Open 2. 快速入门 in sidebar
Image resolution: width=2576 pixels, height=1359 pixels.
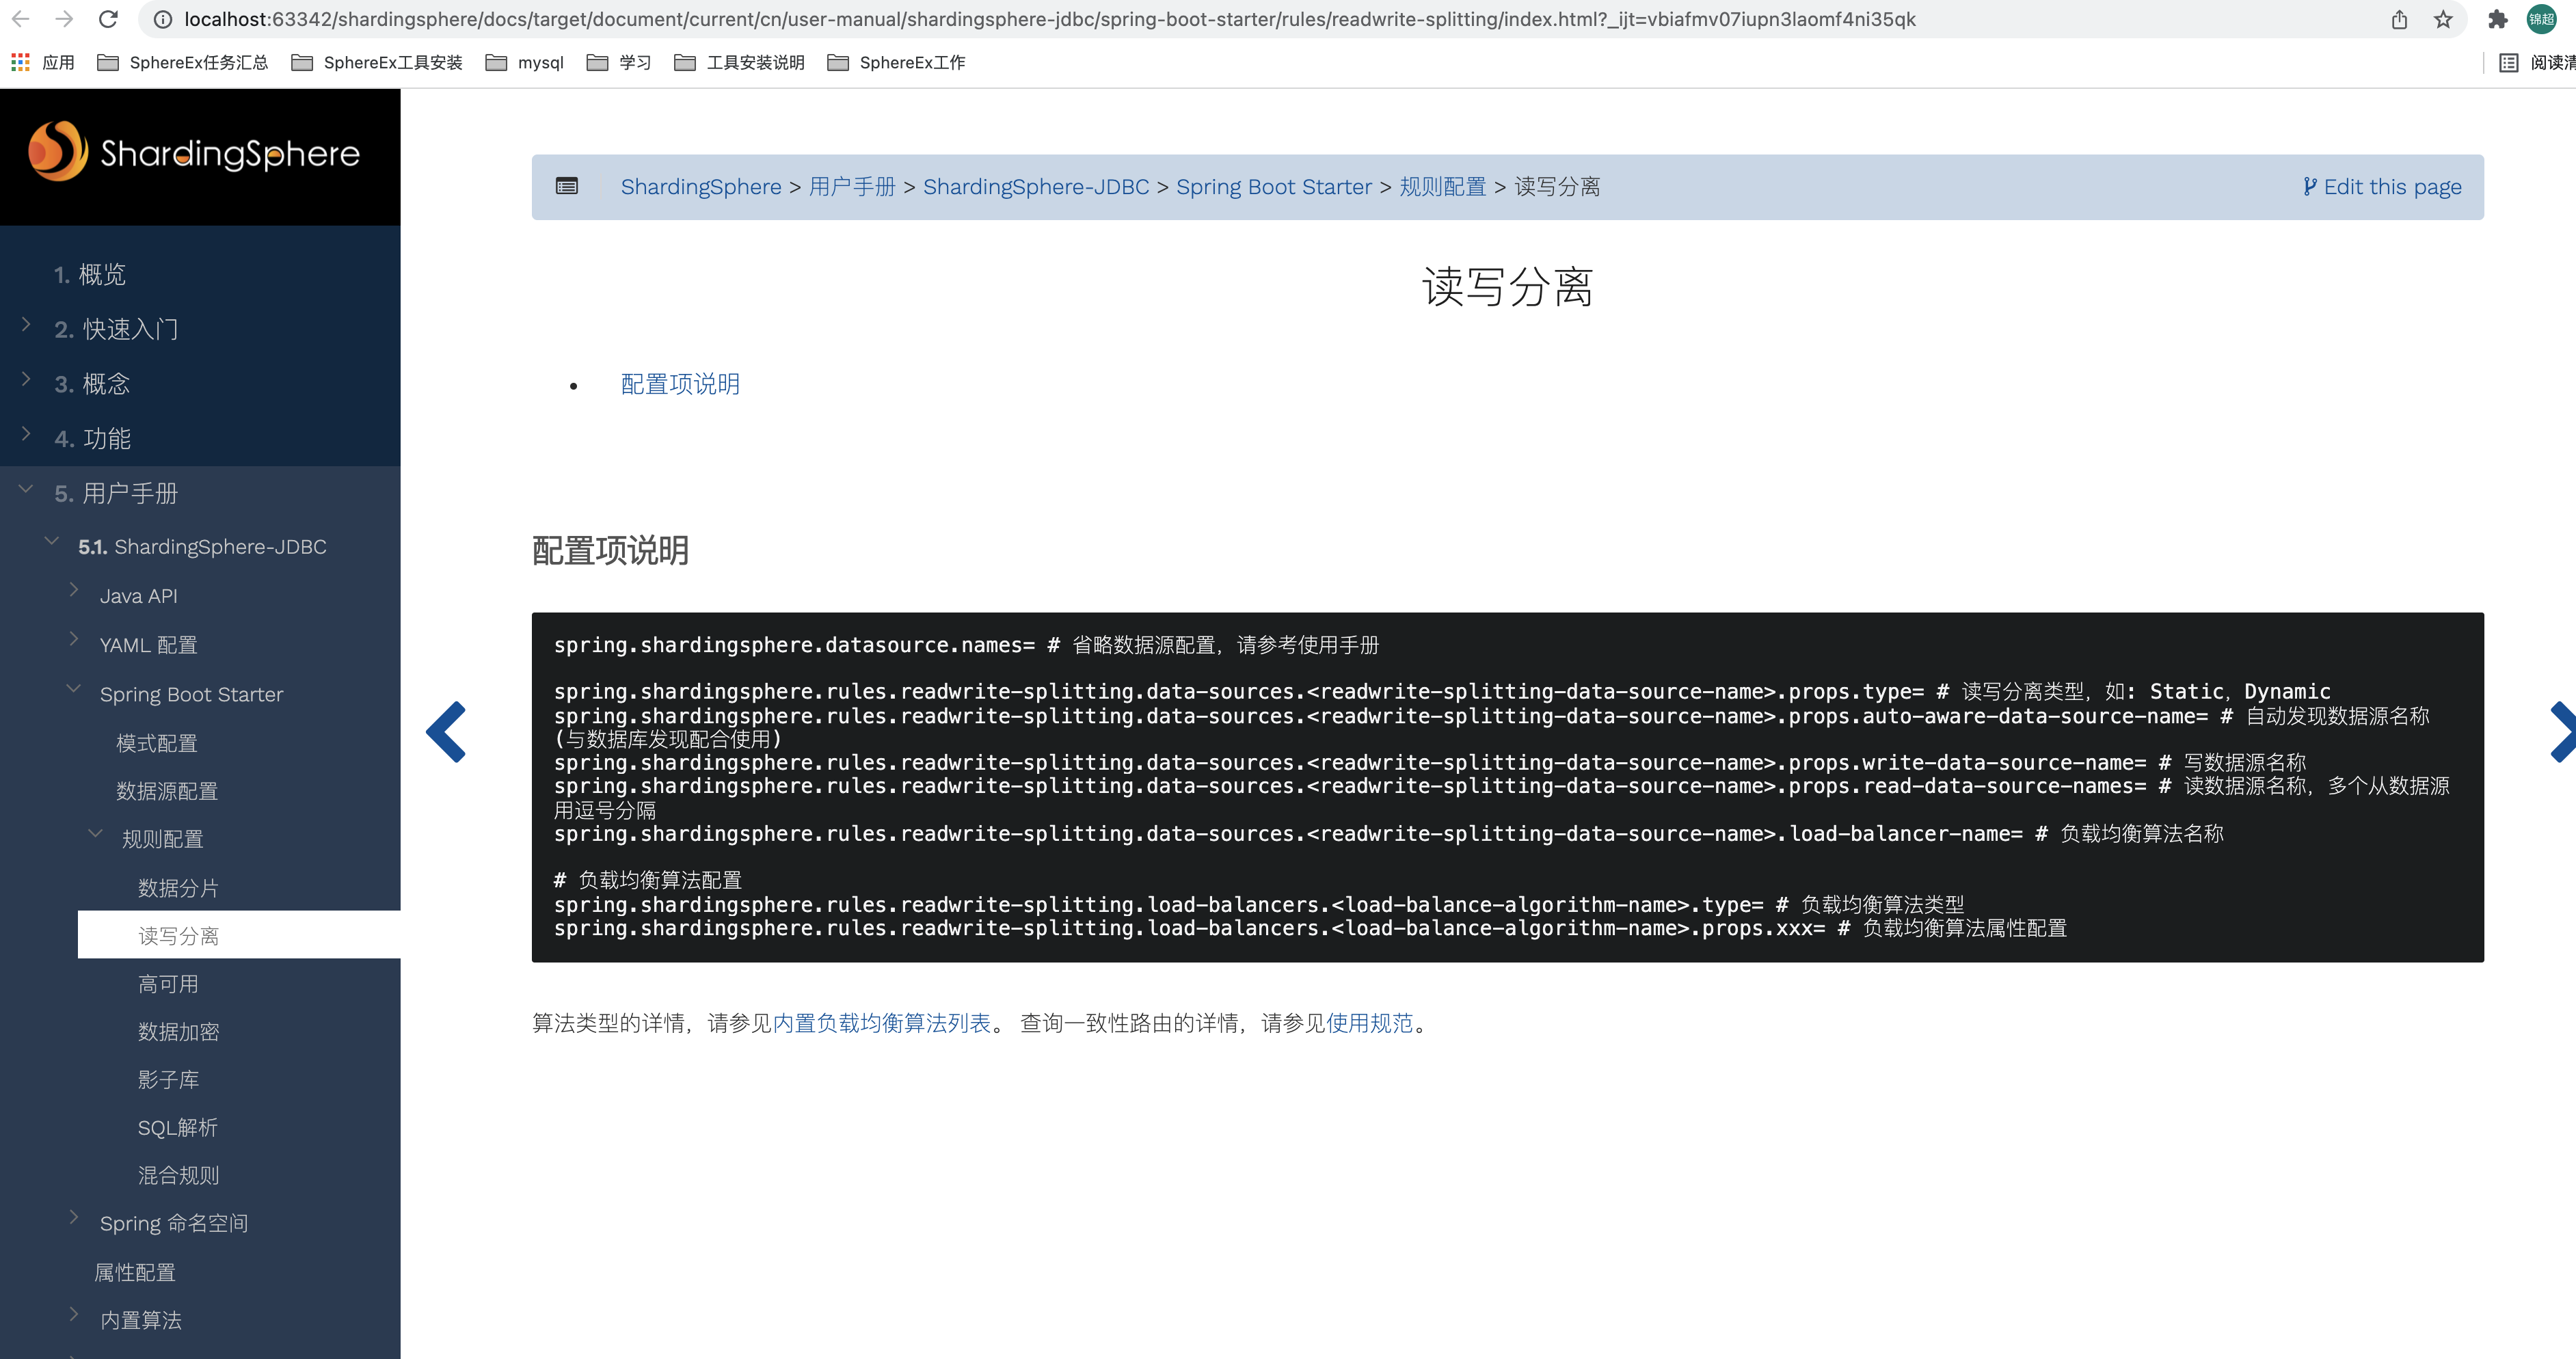[x=116, y=330]
